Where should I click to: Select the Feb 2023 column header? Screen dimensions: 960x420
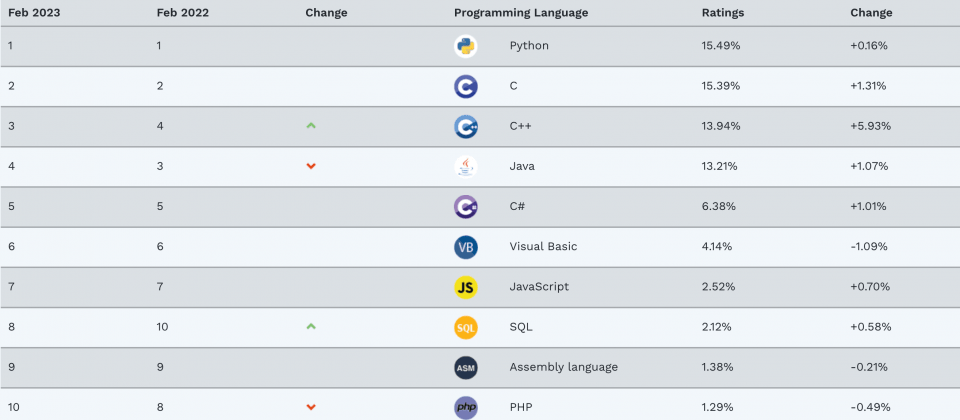[34, 13]
